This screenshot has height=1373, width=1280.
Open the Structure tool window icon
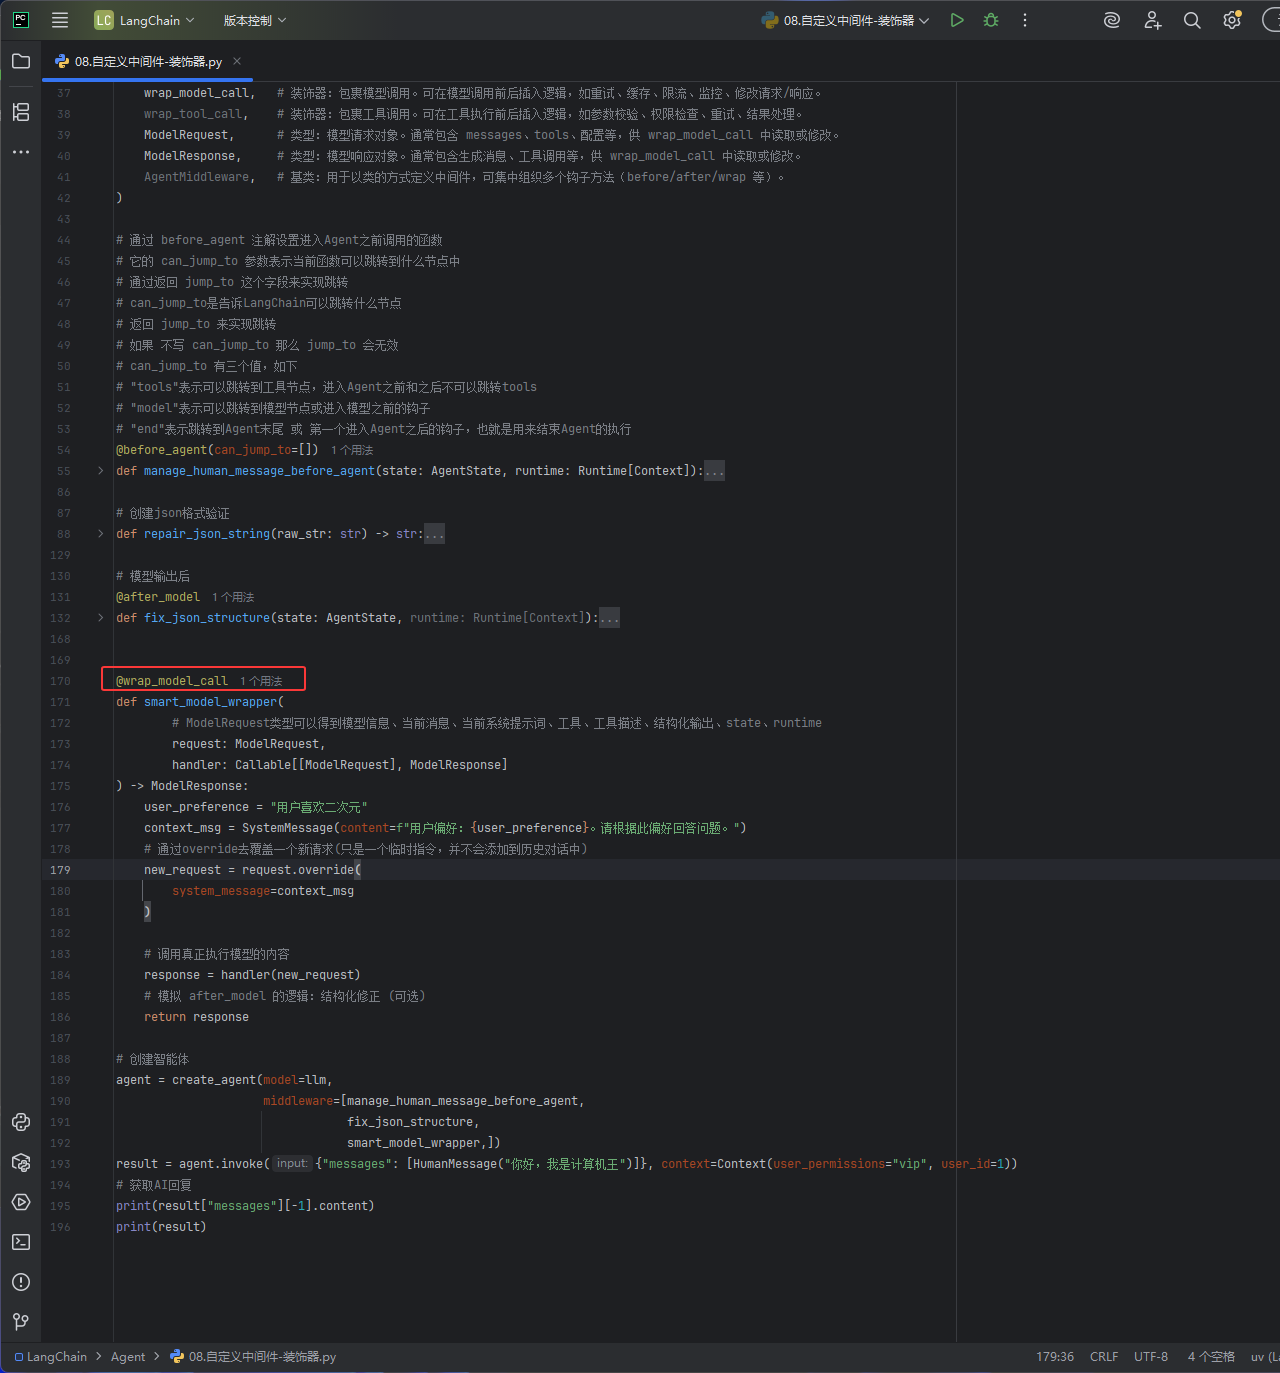(x=21, y=112)
